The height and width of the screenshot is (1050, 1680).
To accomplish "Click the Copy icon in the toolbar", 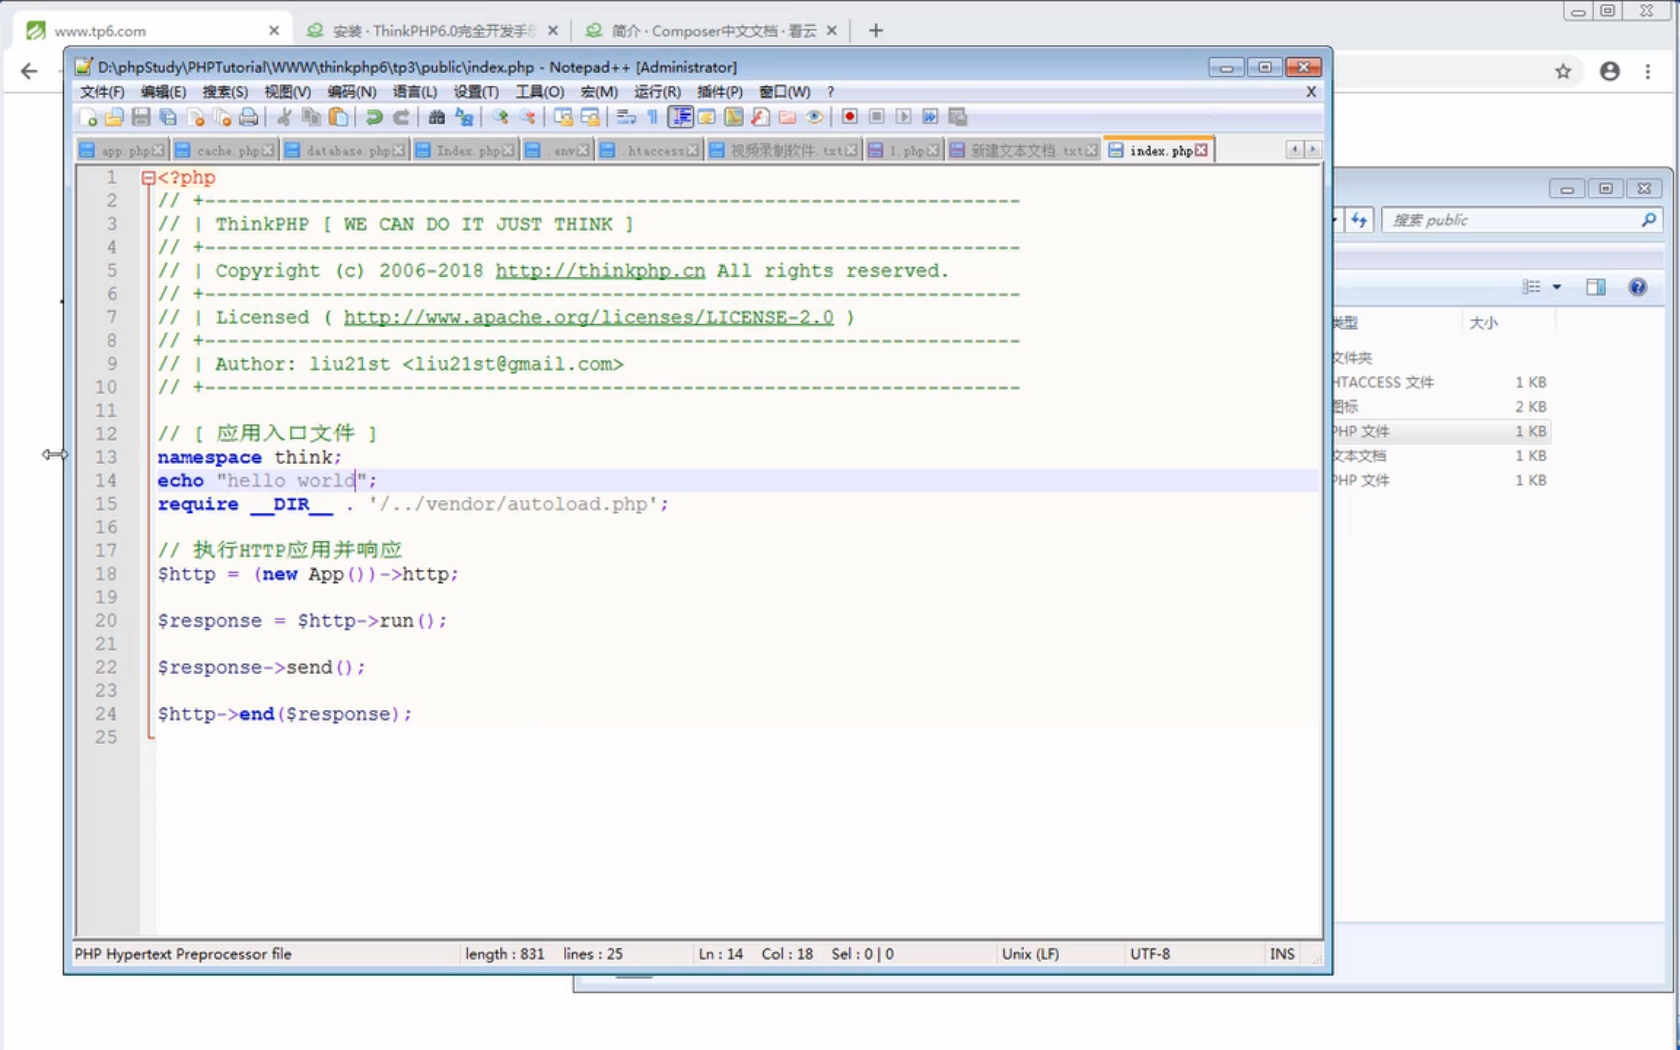I will (311, 117).
